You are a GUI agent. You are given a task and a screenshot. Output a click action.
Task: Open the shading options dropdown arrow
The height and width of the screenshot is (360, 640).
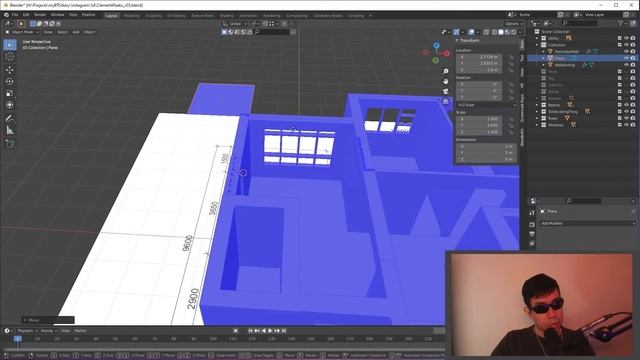(520, 32)
